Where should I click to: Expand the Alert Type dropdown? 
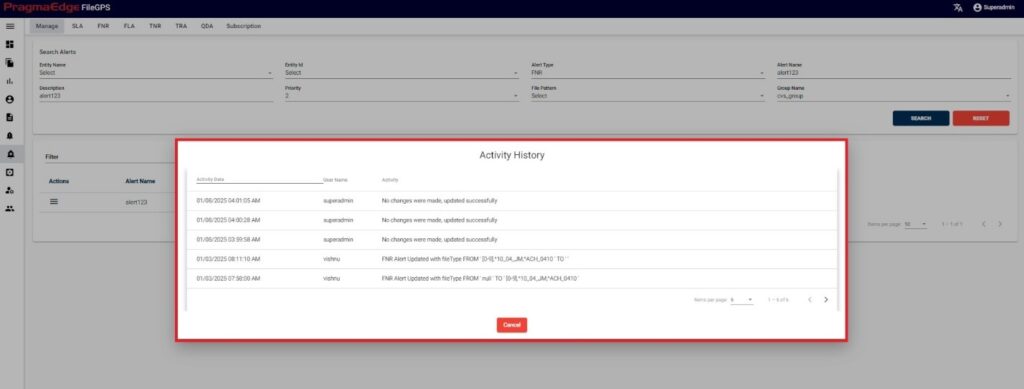click(x=648, y=73)
